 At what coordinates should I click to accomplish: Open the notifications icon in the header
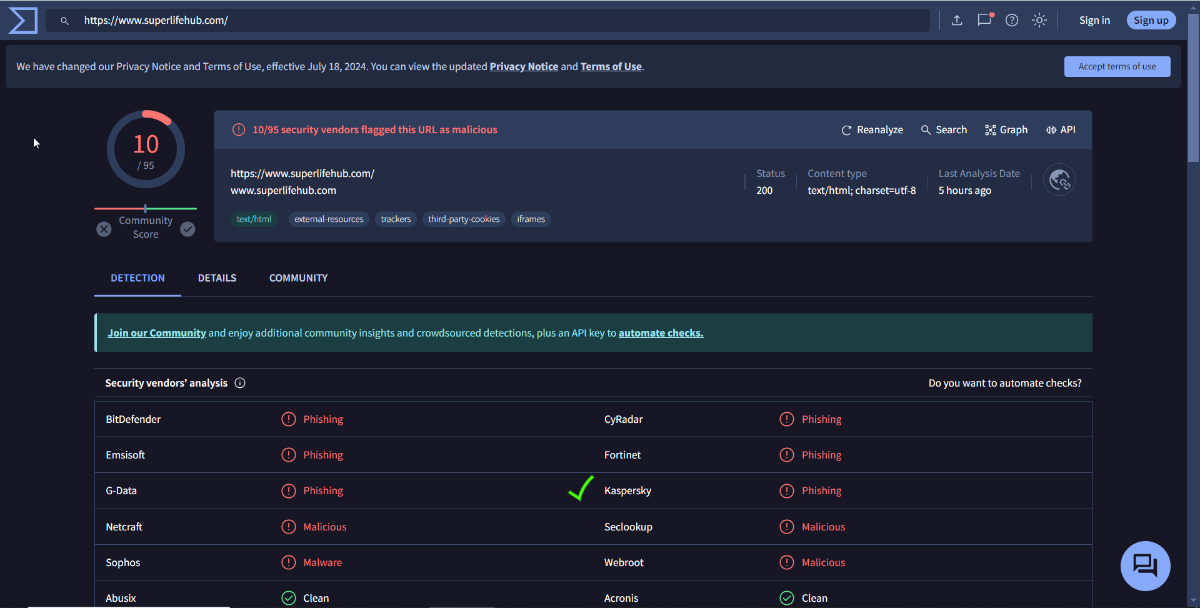(985, 20)
